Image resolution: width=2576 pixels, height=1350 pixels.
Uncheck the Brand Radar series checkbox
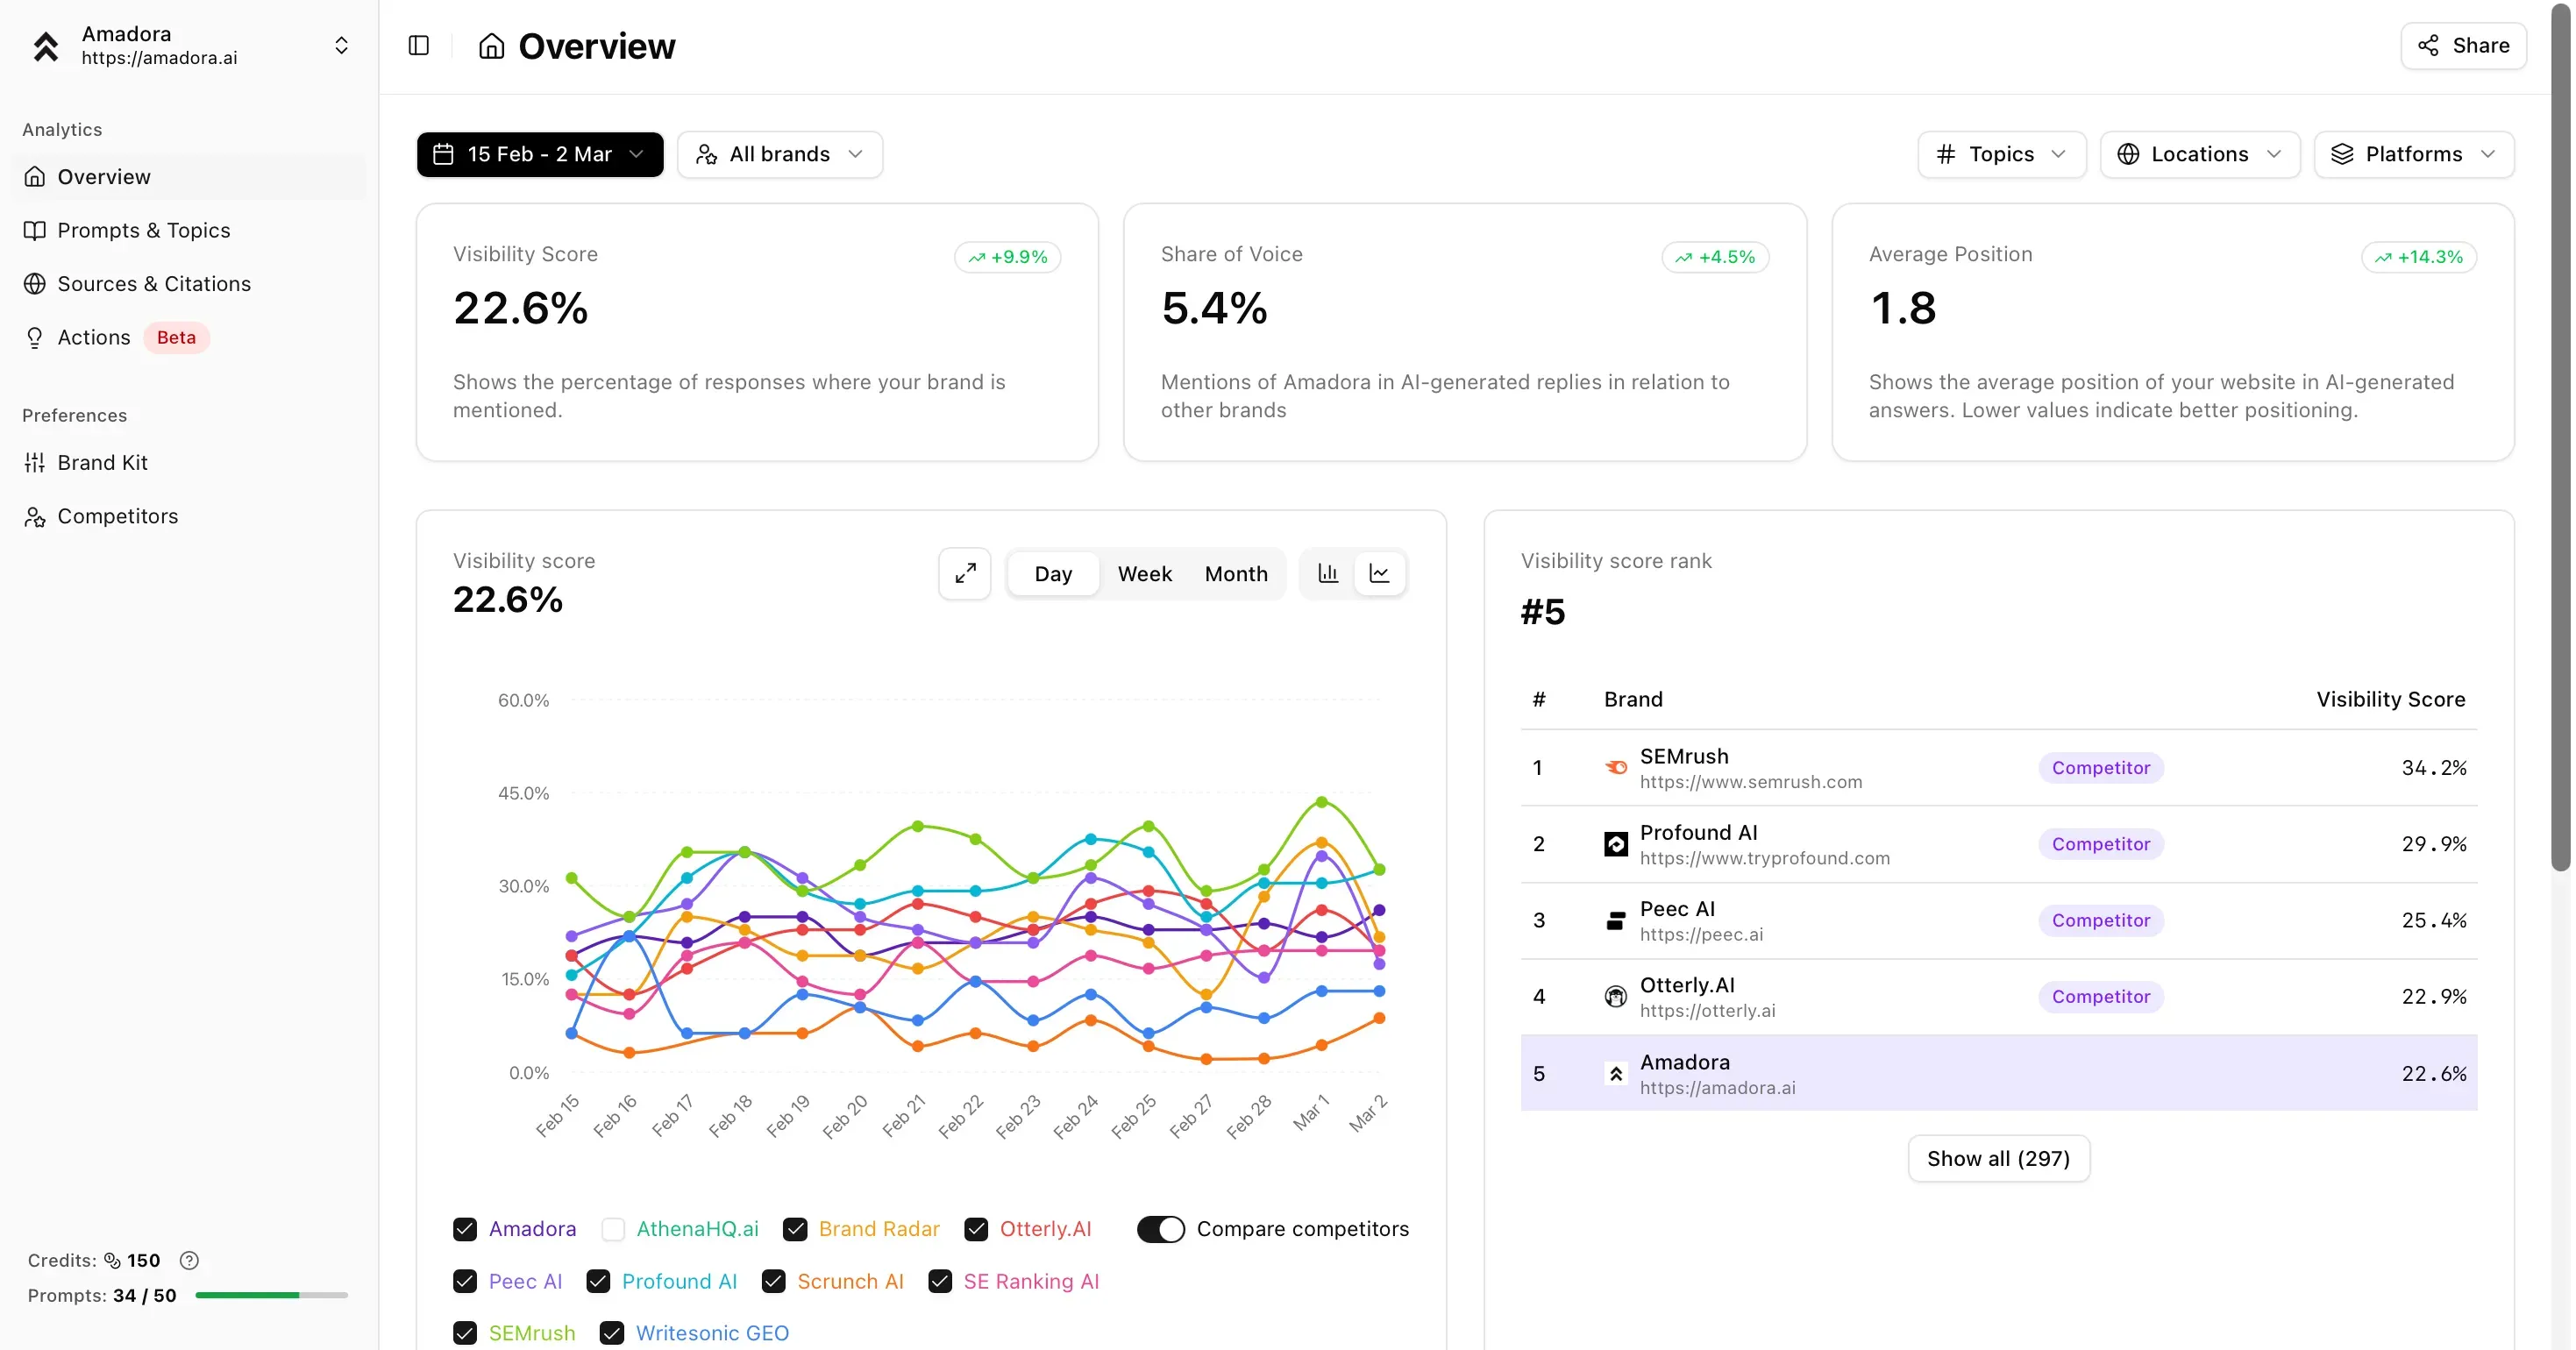coord(795,1229)
